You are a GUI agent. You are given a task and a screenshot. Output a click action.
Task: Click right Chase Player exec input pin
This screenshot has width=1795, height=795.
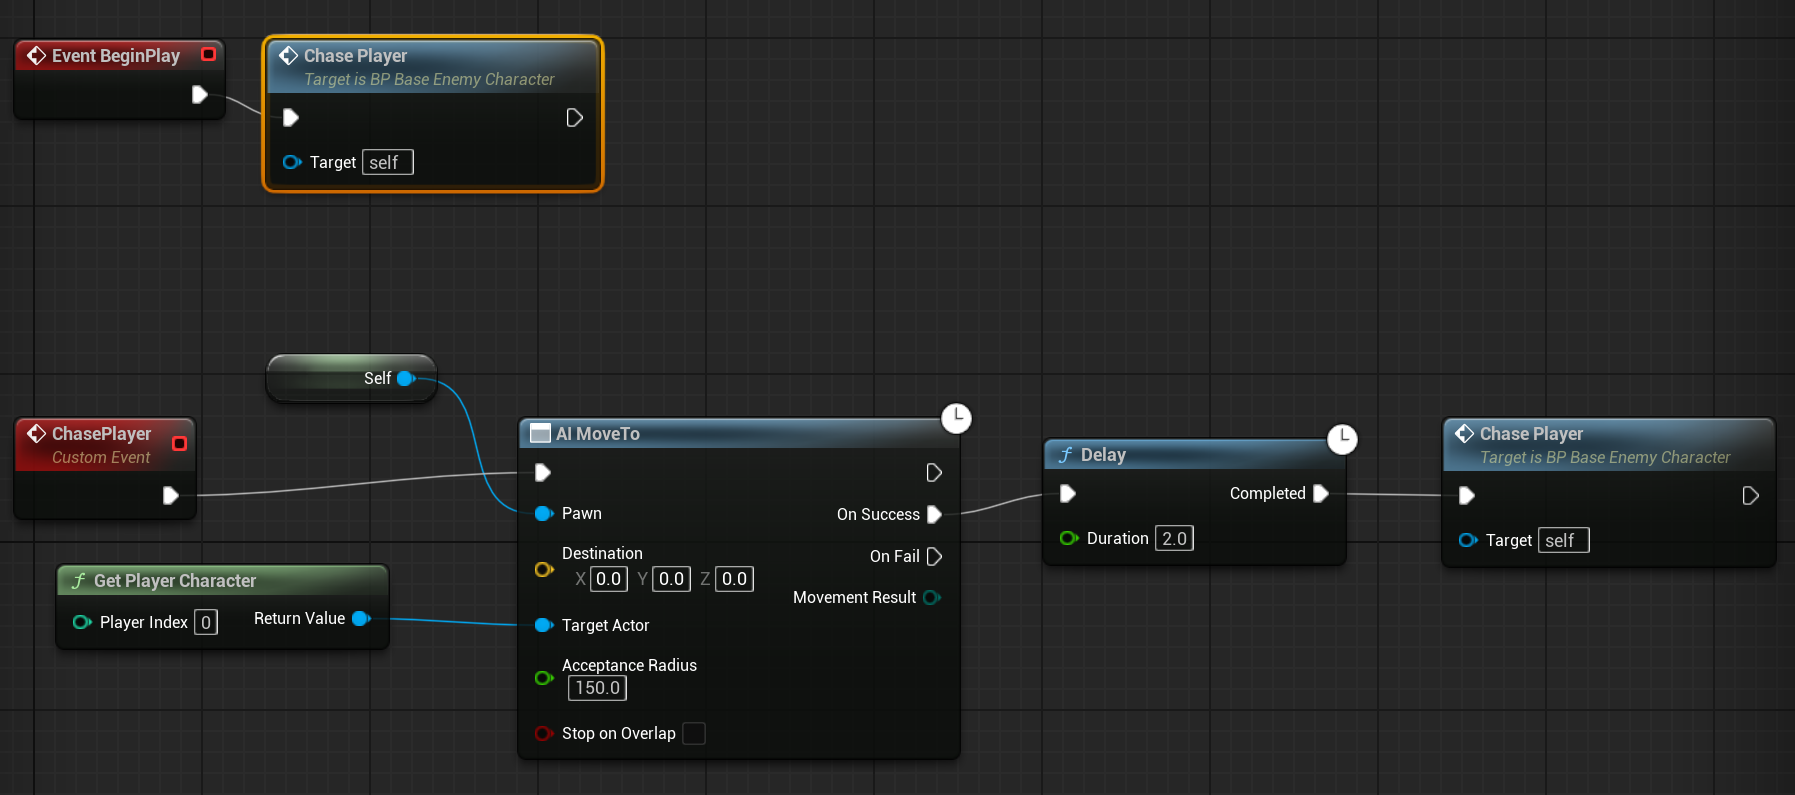pyautogui.click(x=1466, y=496)
